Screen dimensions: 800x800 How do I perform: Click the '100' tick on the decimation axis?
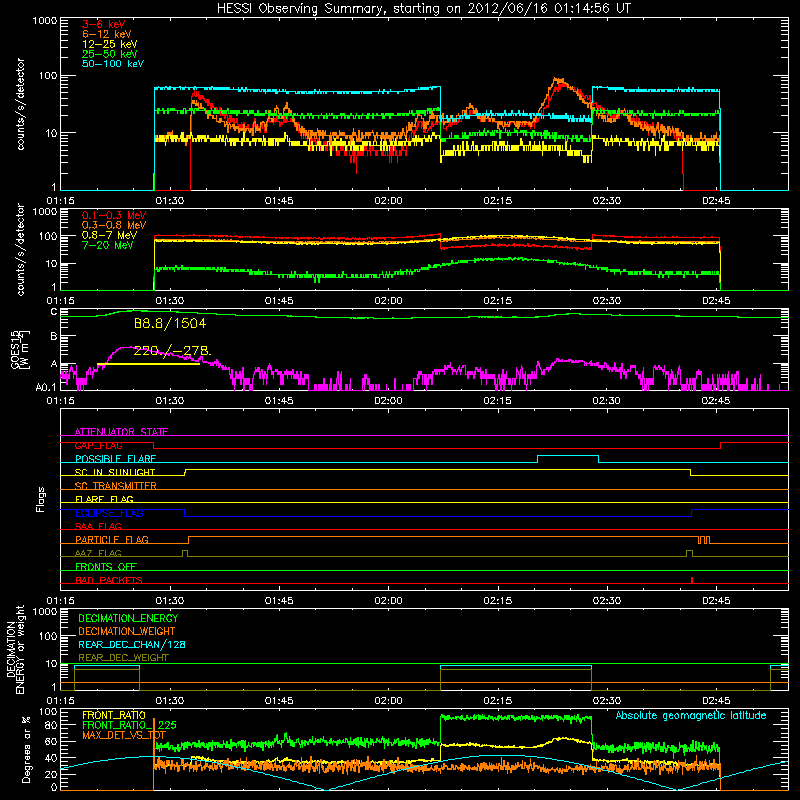click(x=49, y=636)
